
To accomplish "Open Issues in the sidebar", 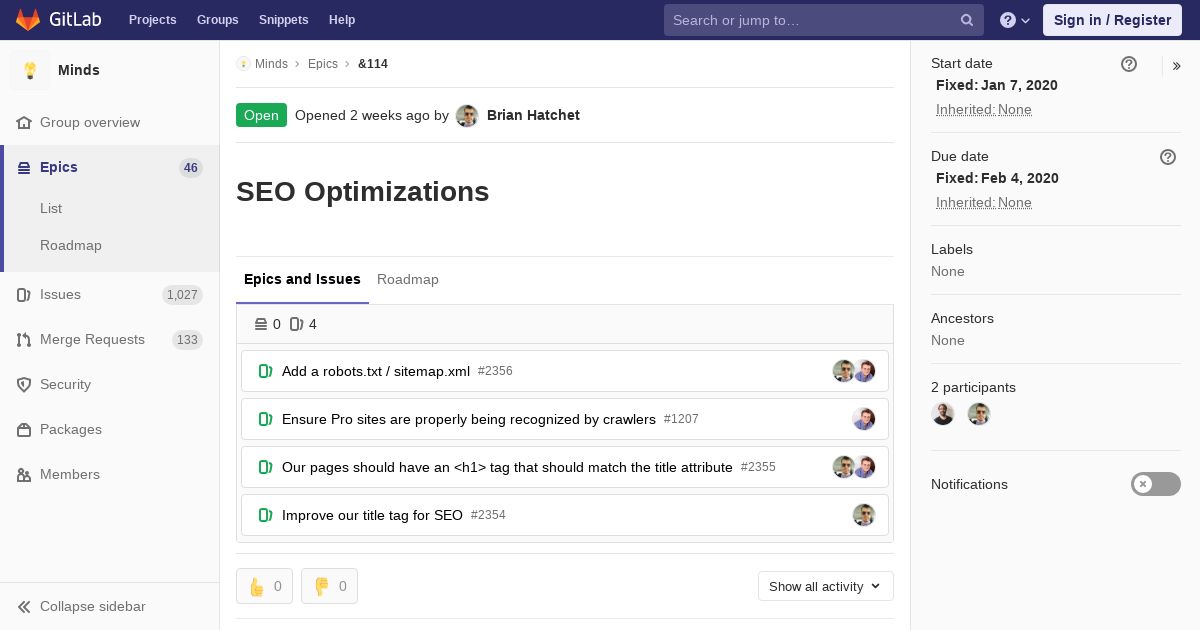I will tap(60, 294).
